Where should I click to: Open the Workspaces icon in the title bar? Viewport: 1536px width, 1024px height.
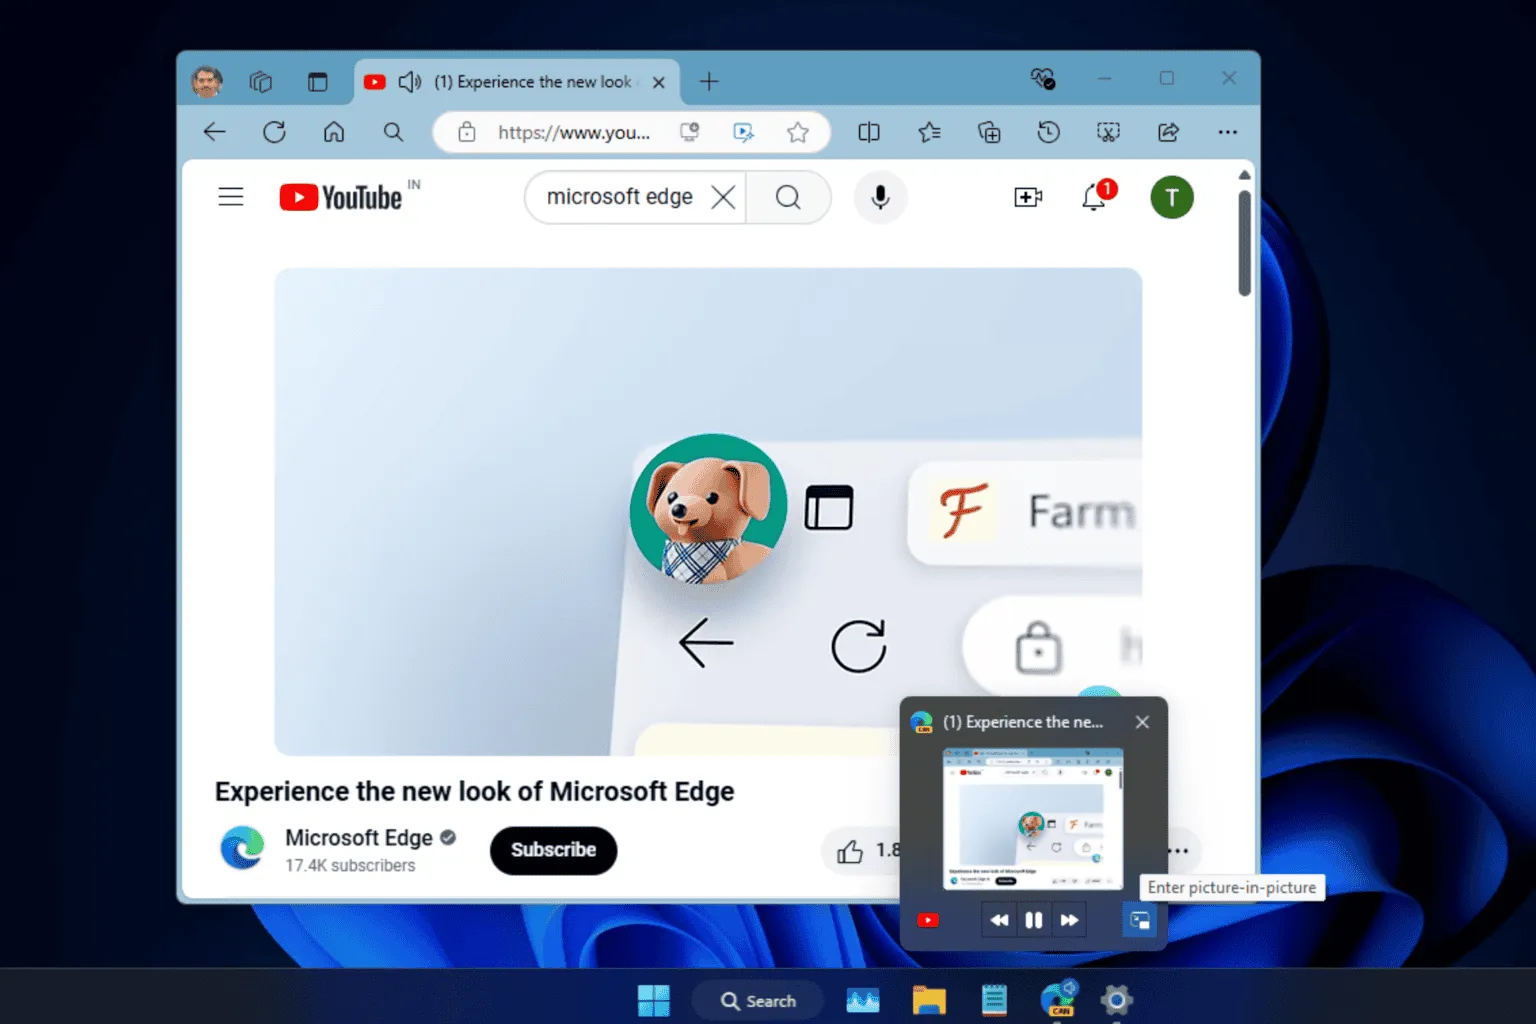click(x=261, y=82)
